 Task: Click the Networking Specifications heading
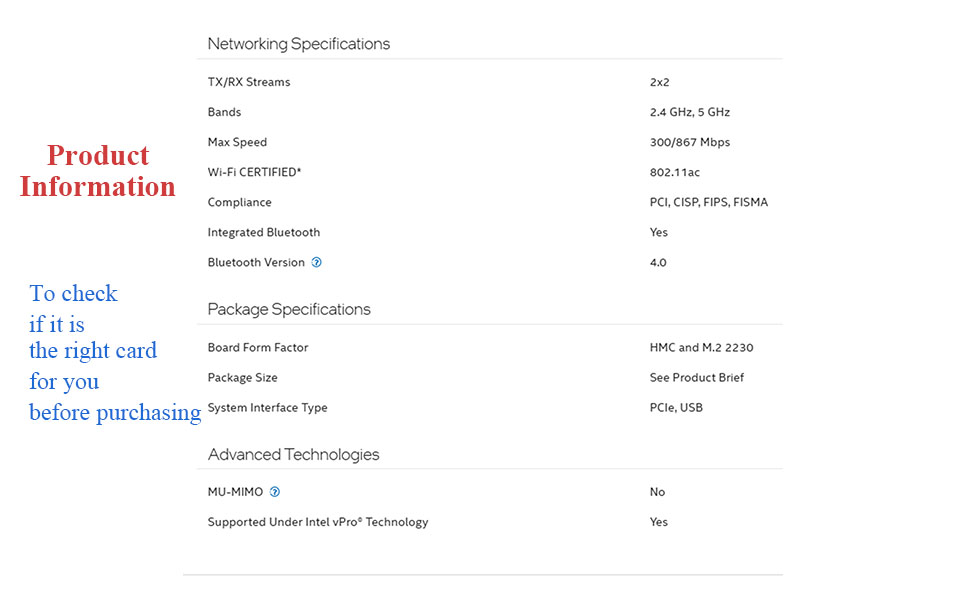[298, 44]
